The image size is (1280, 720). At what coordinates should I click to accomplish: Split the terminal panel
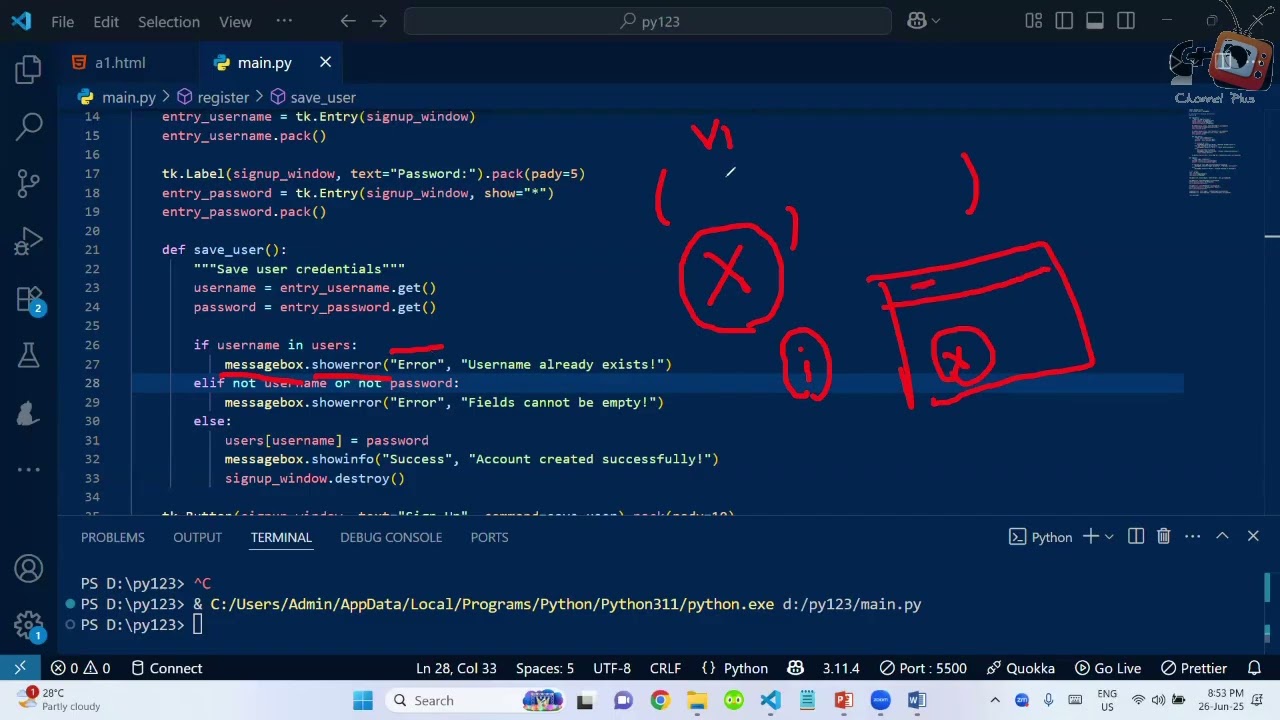(1136, 537)
